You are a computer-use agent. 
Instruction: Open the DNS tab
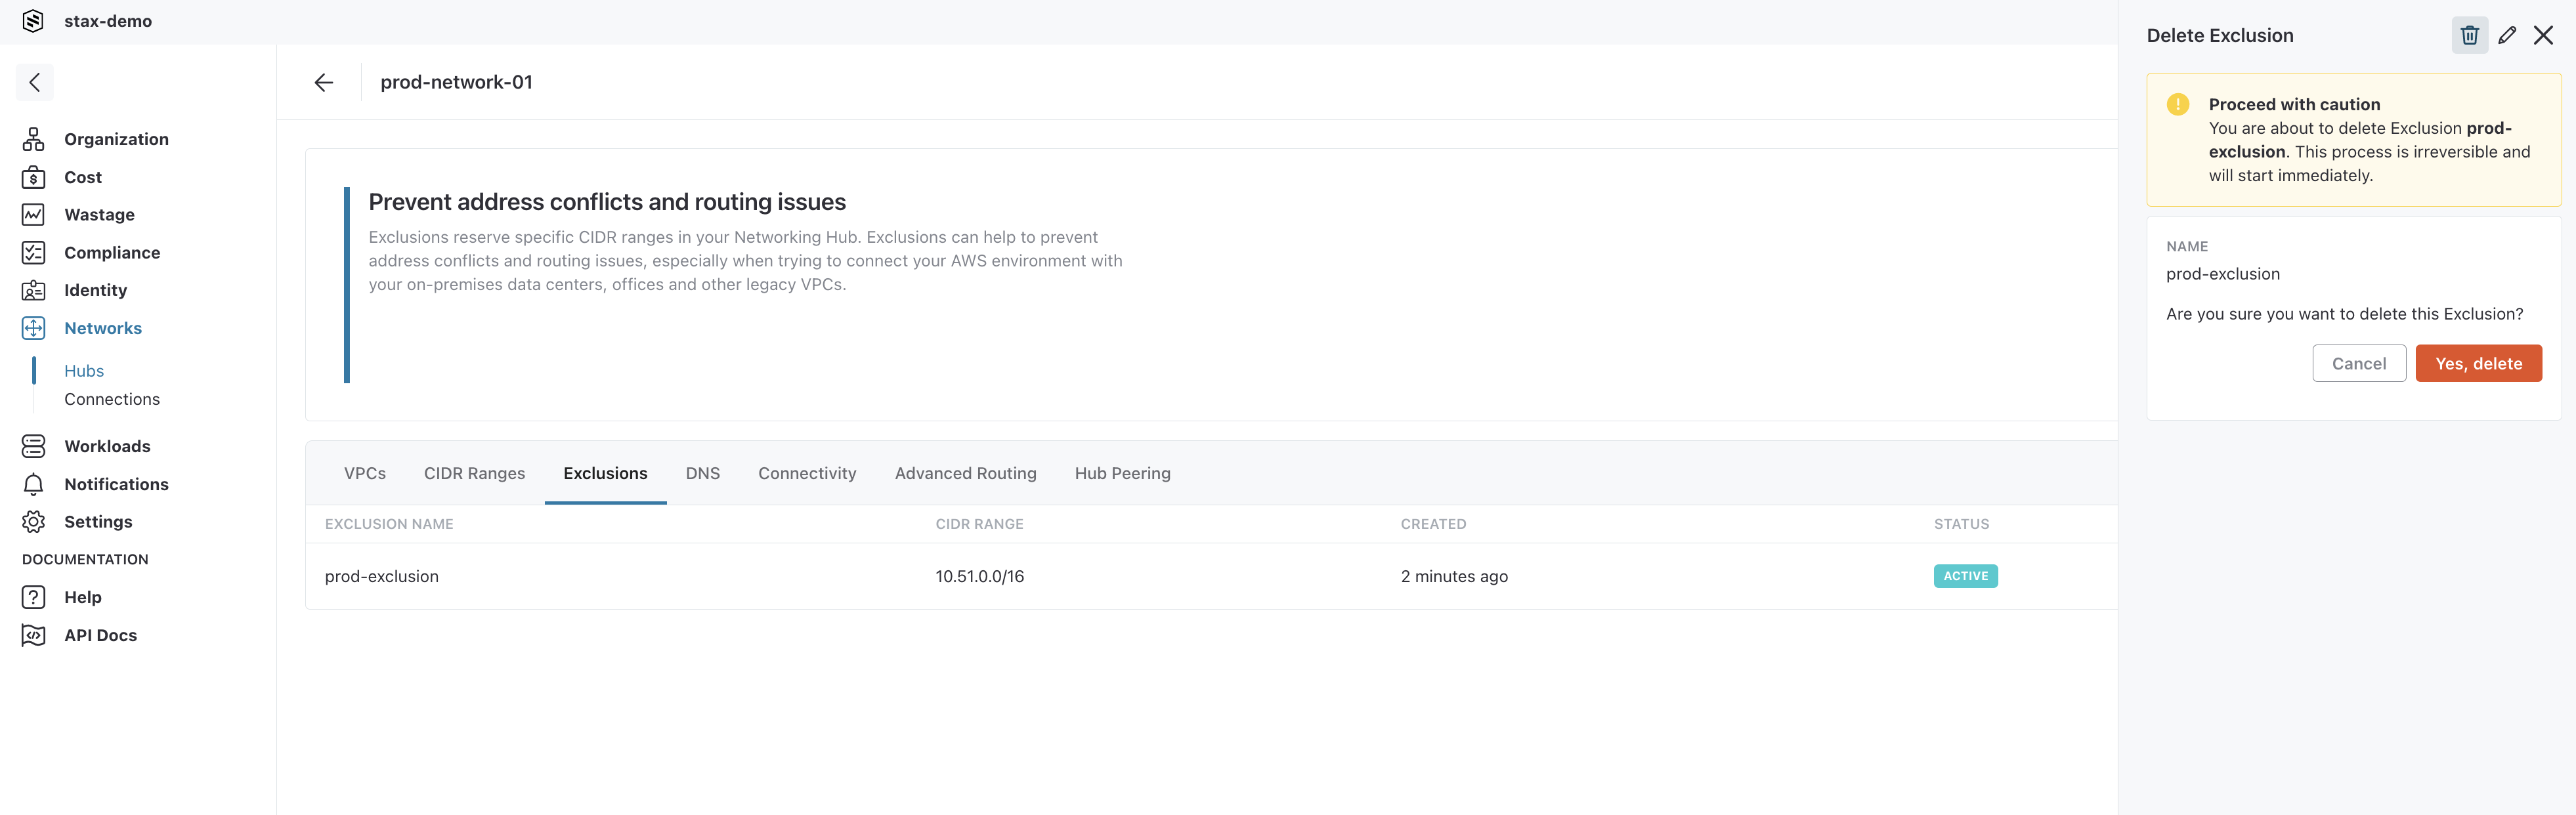tap(703, 473)
